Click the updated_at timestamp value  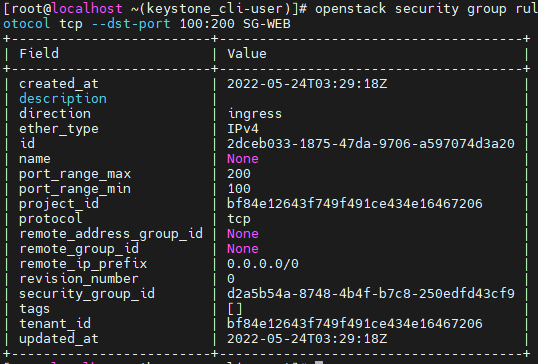click(x=307, y=339)
